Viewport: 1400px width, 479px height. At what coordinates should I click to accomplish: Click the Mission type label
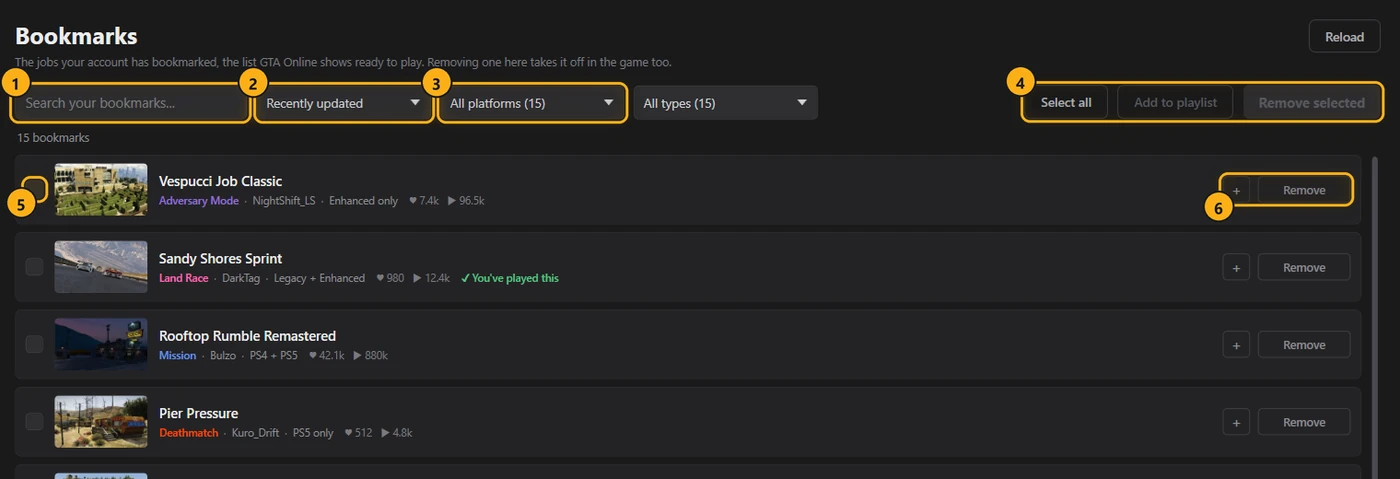click(177, 355)
